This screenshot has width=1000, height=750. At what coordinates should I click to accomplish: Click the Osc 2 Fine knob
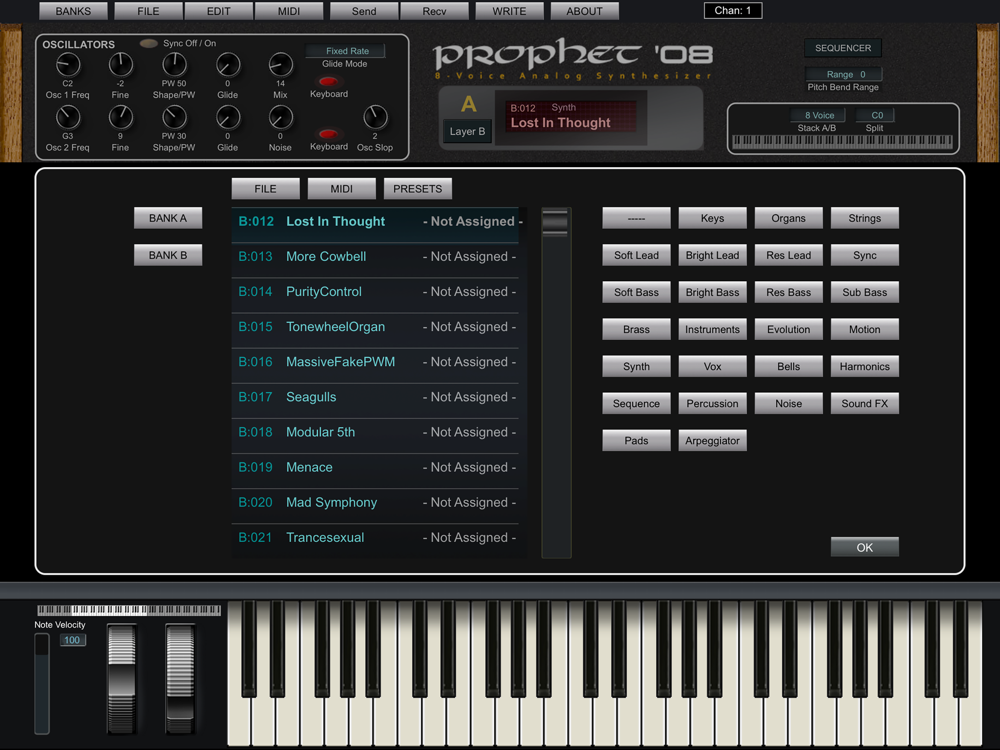[121, 117]
